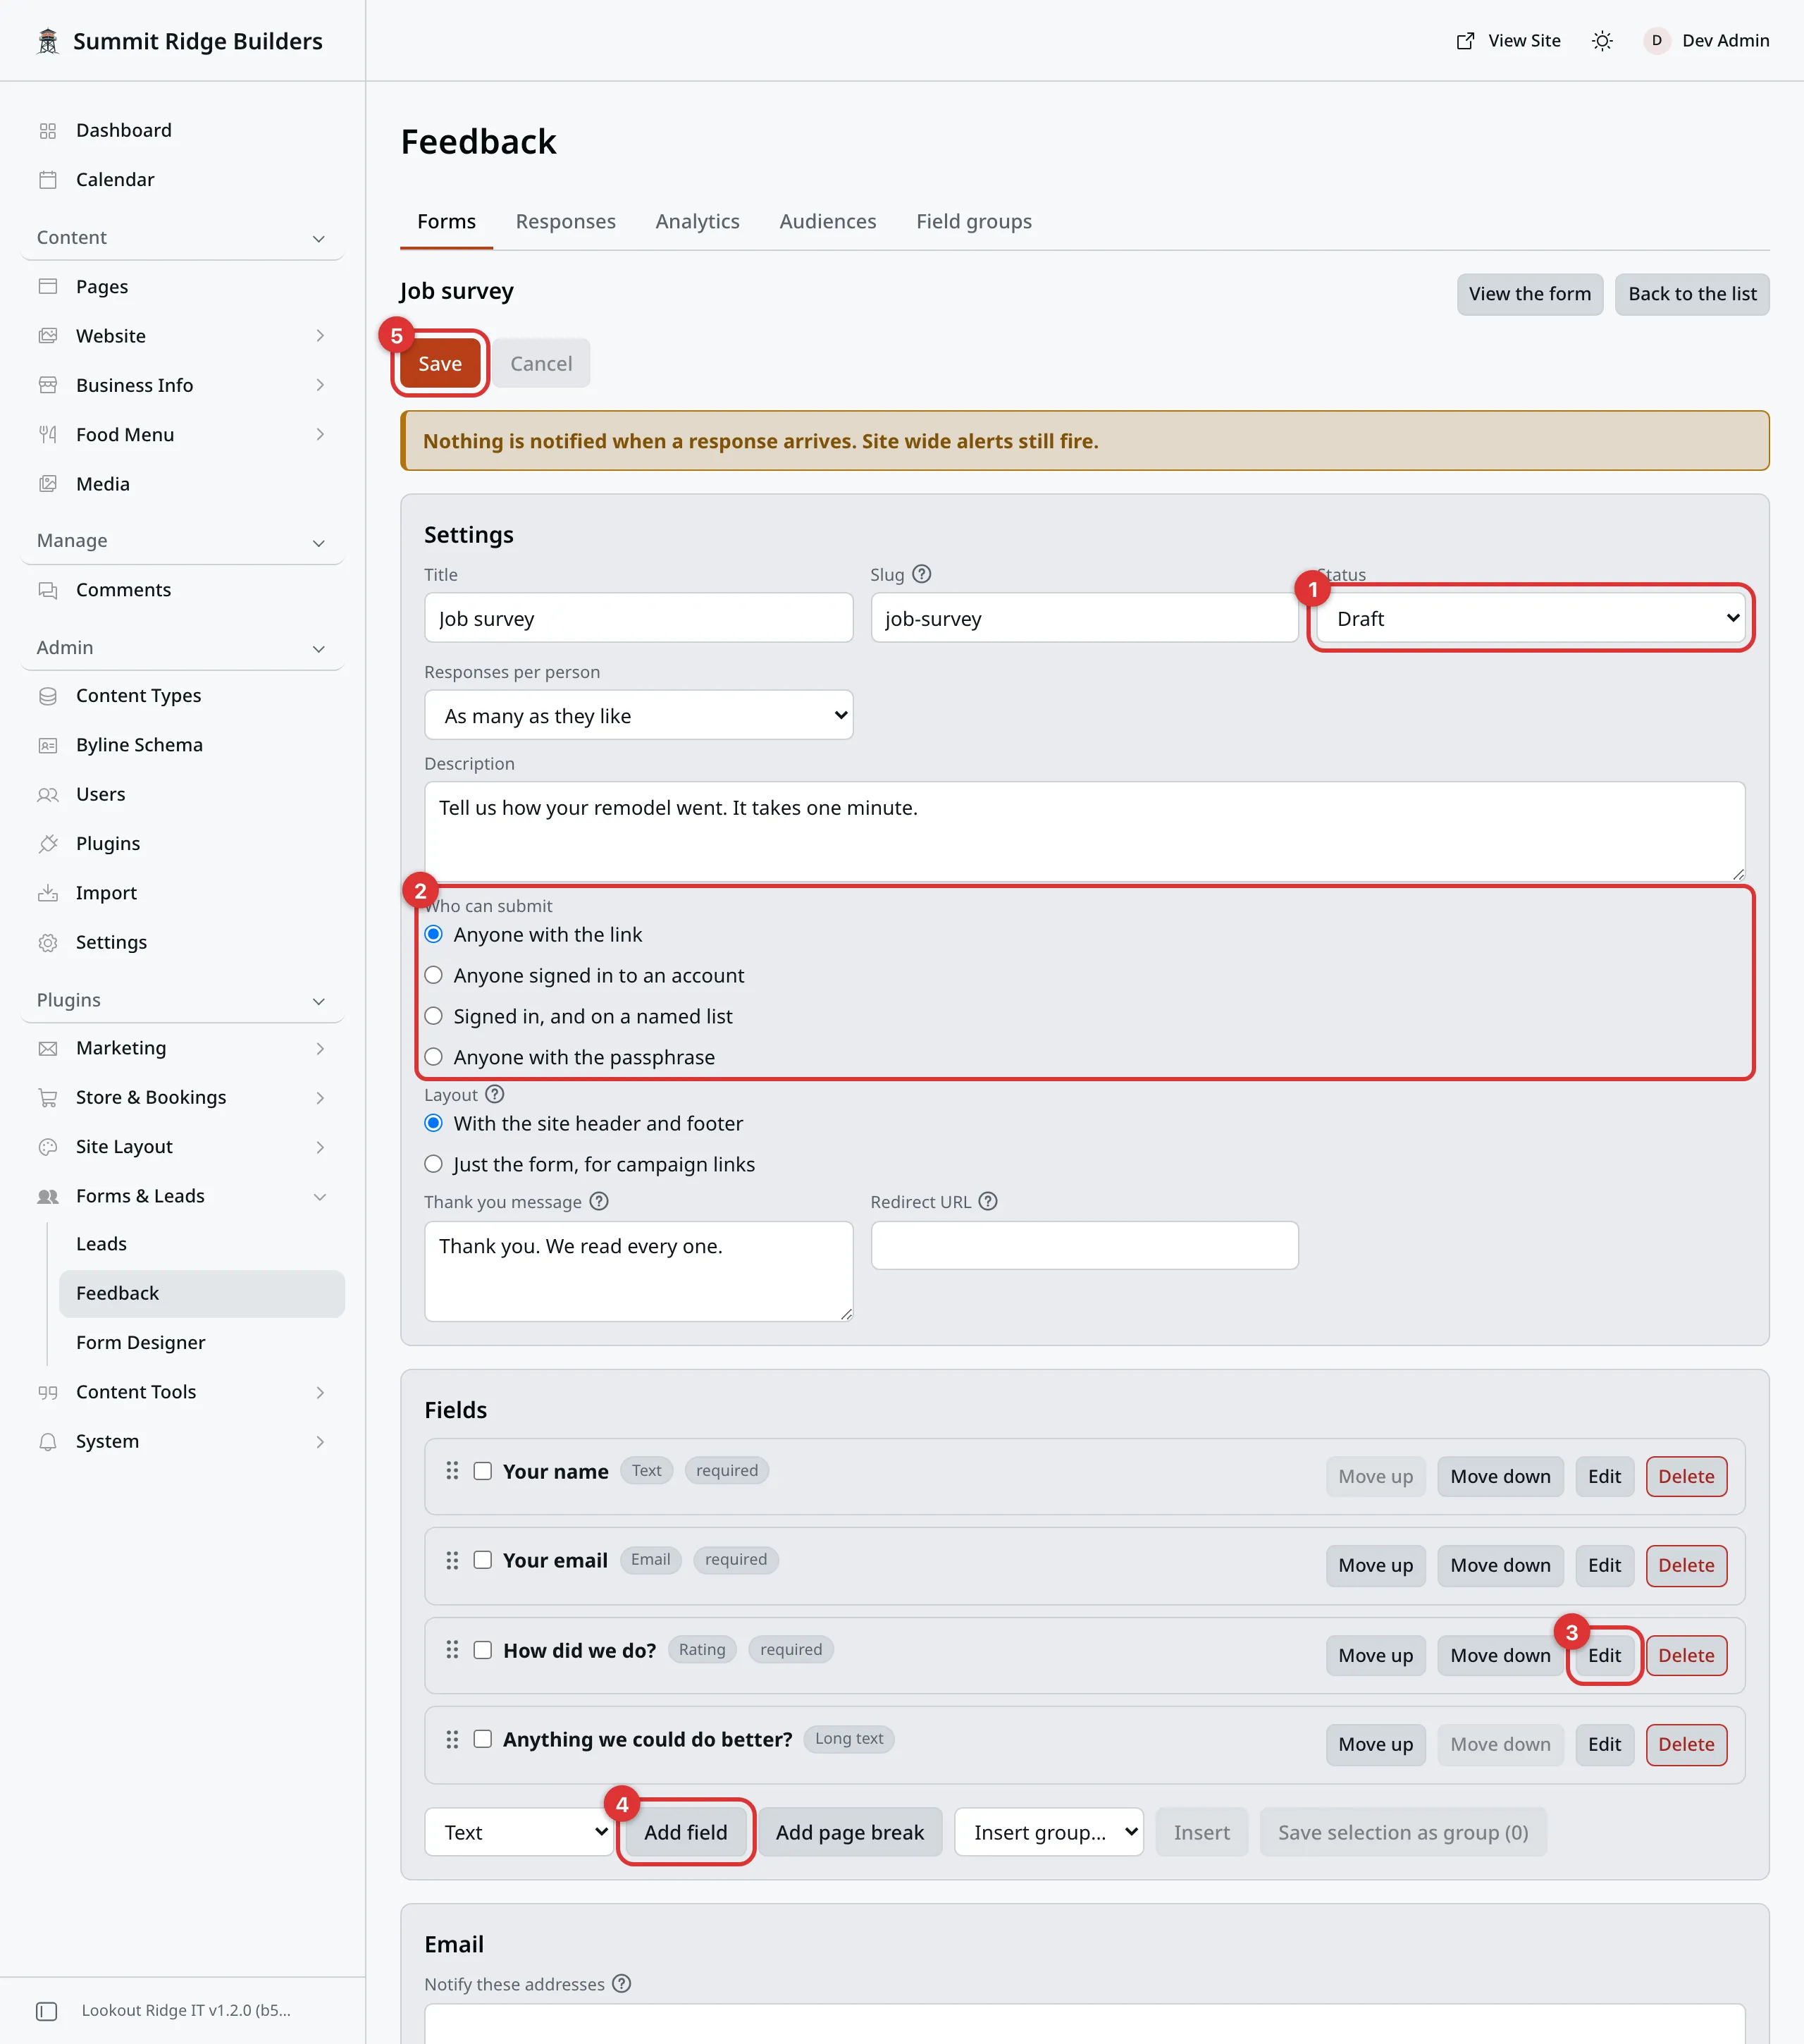Click the Title input with Job survey

coord(638,618)
